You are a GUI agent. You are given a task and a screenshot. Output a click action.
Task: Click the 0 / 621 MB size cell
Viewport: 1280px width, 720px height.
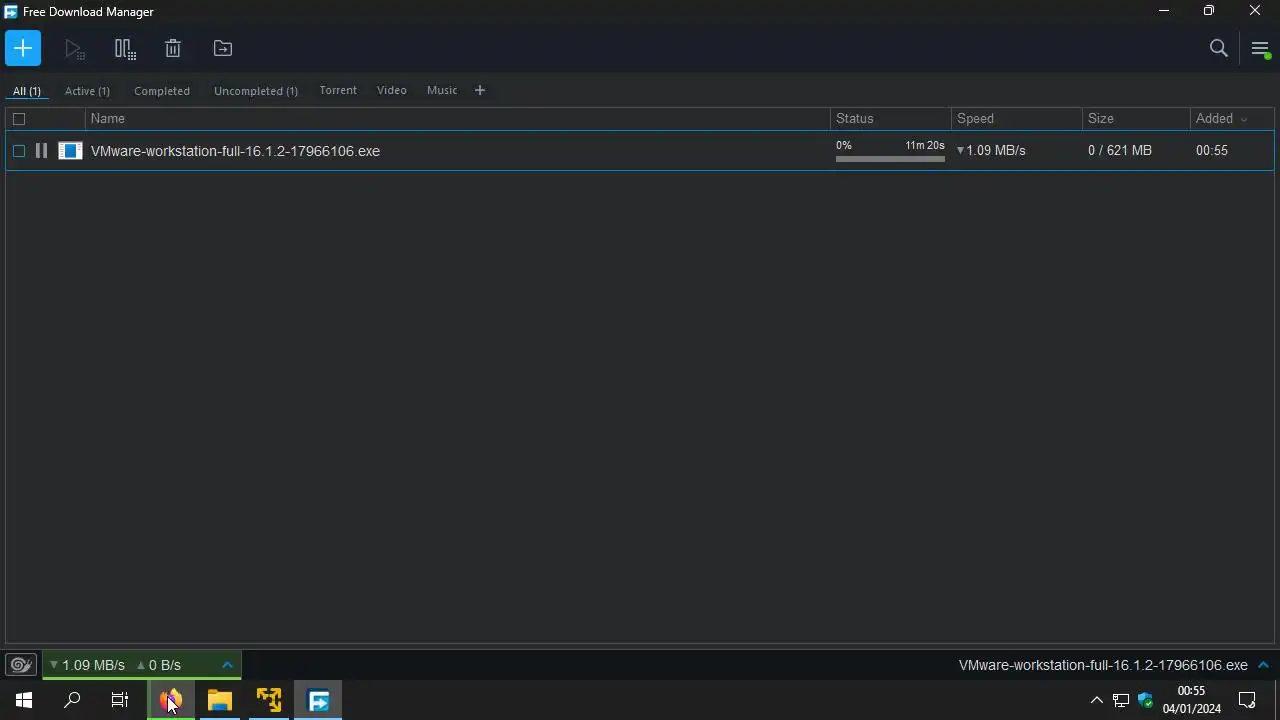[x=1120, y=150]
